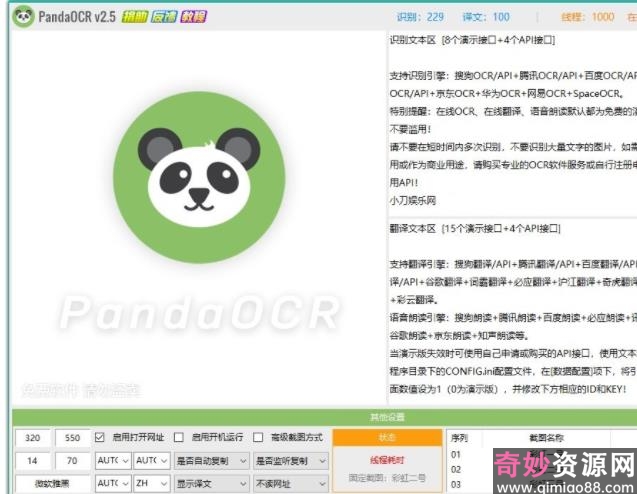Expand the 是否自动复制 dropdown

(x=211, y=461)
